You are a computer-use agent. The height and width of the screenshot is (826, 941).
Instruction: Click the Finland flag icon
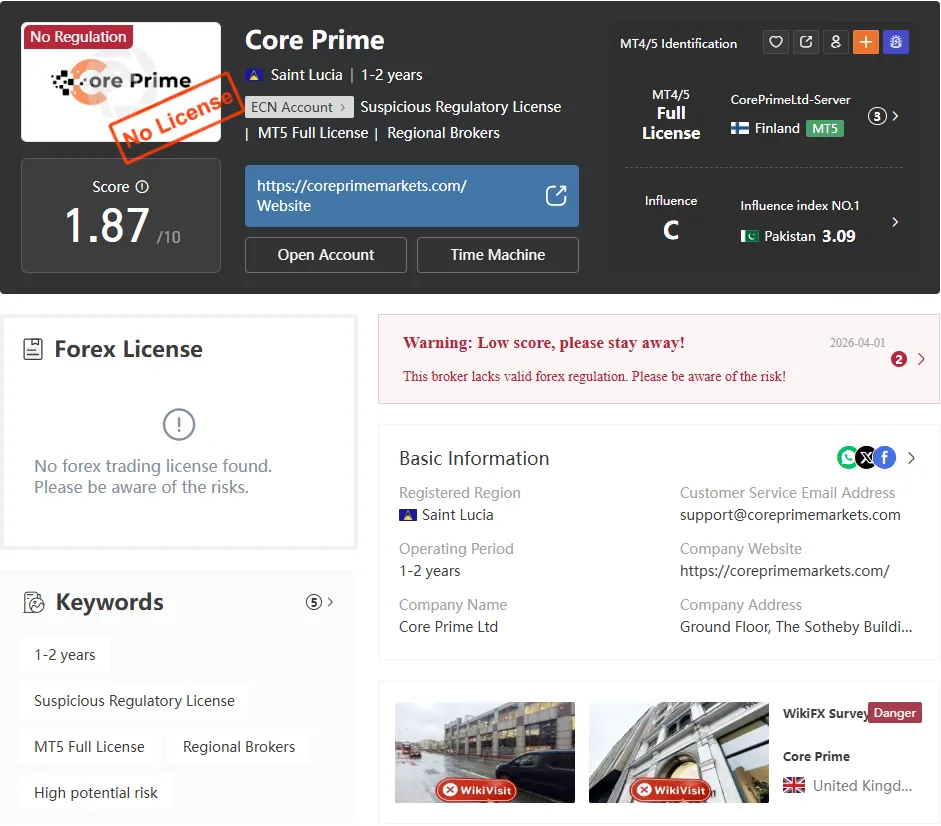(739, 128)
